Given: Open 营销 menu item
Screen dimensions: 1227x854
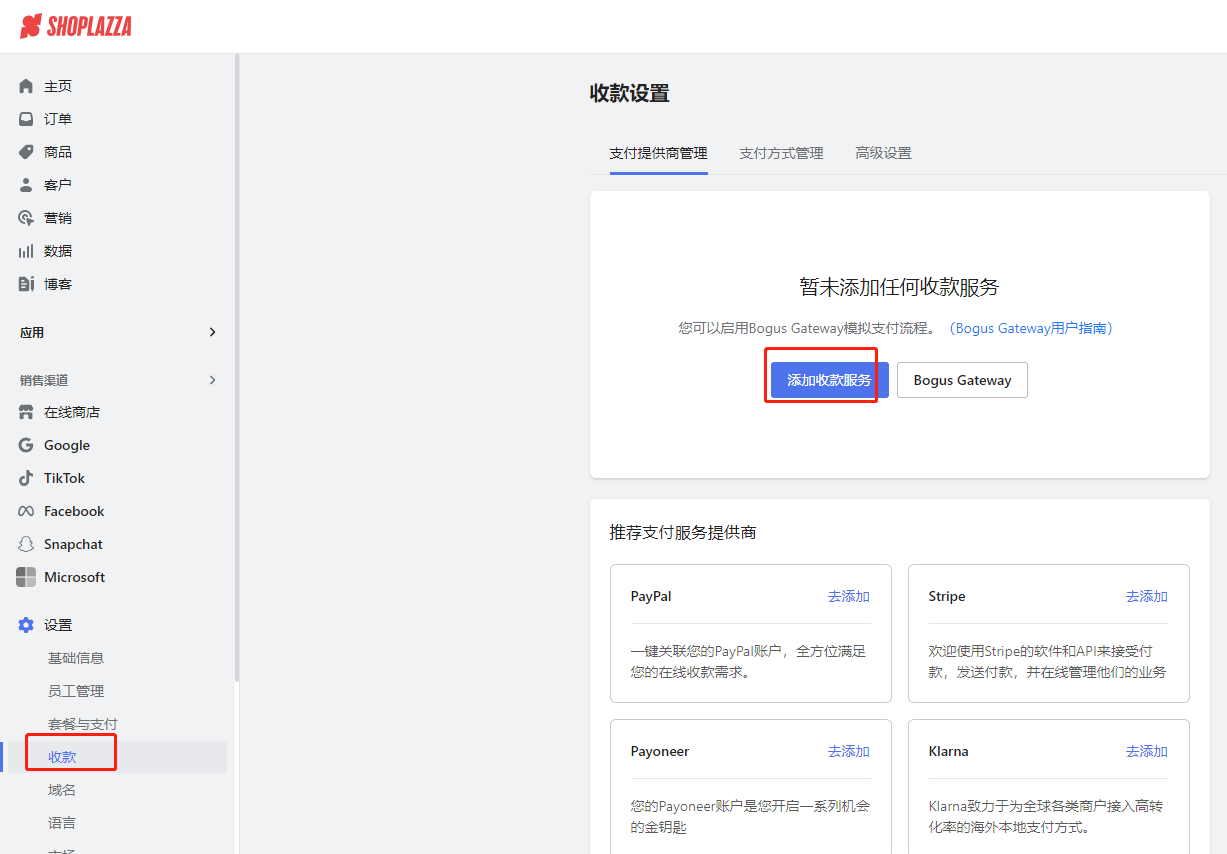Looking at the screenshot, I should pyautogui.click(x=58, y=218).
